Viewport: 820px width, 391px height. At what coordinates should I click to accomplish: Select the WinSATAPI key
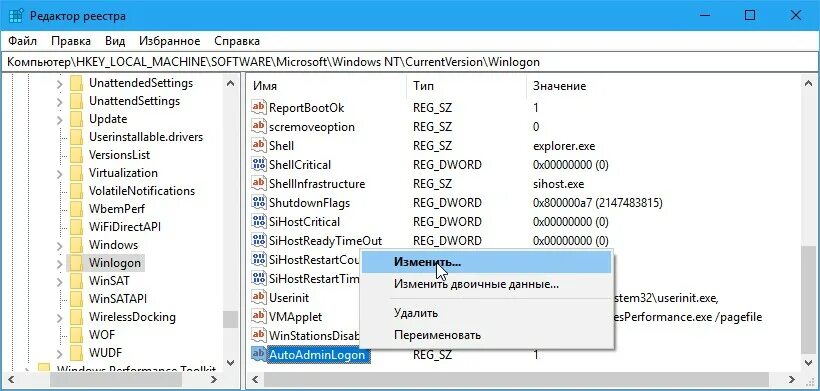pyautogui.click(x=118, y=299)
